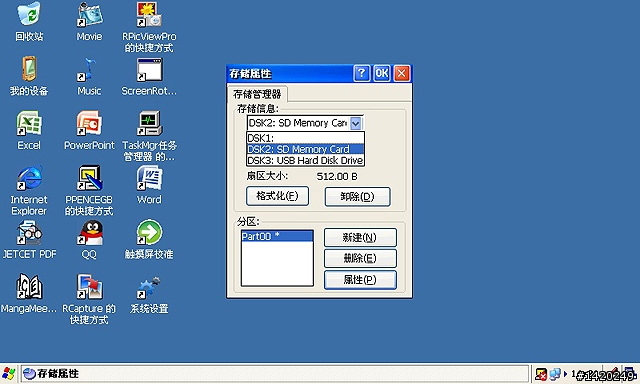Click the Properties 属性(P) button
Viewport: 640px width, 384px height.
pos(360,280)
